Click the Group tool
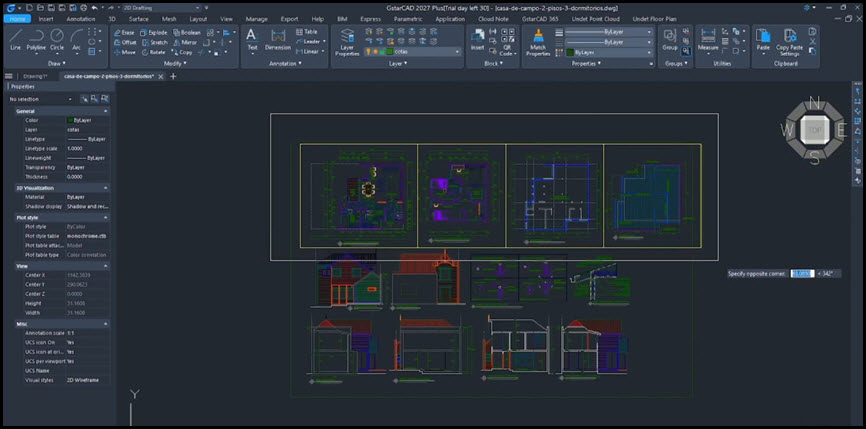Screen dimensions: 866x429 click(x=669, y=40)
